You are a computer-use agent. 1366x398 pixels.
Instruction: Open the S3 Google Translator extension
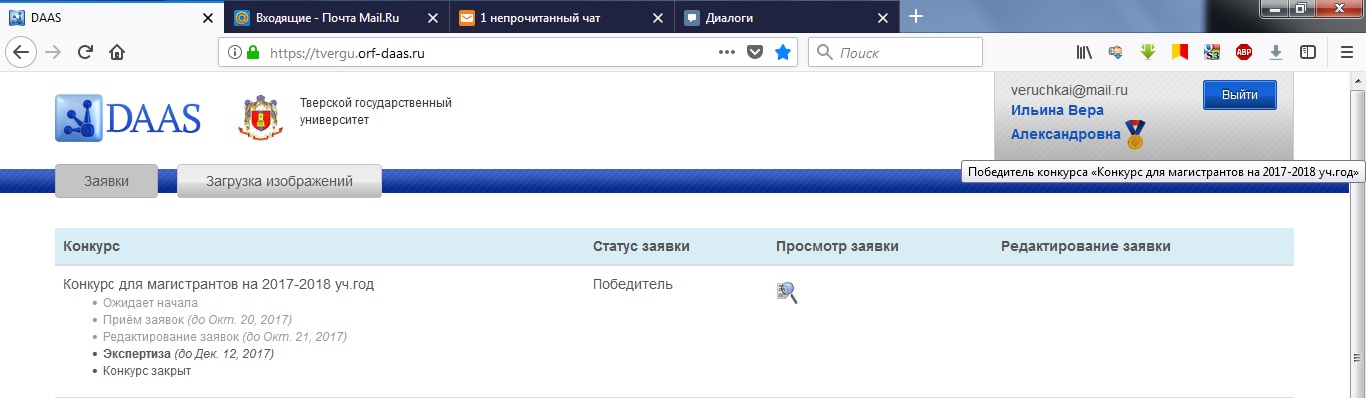coord(1212,53)
